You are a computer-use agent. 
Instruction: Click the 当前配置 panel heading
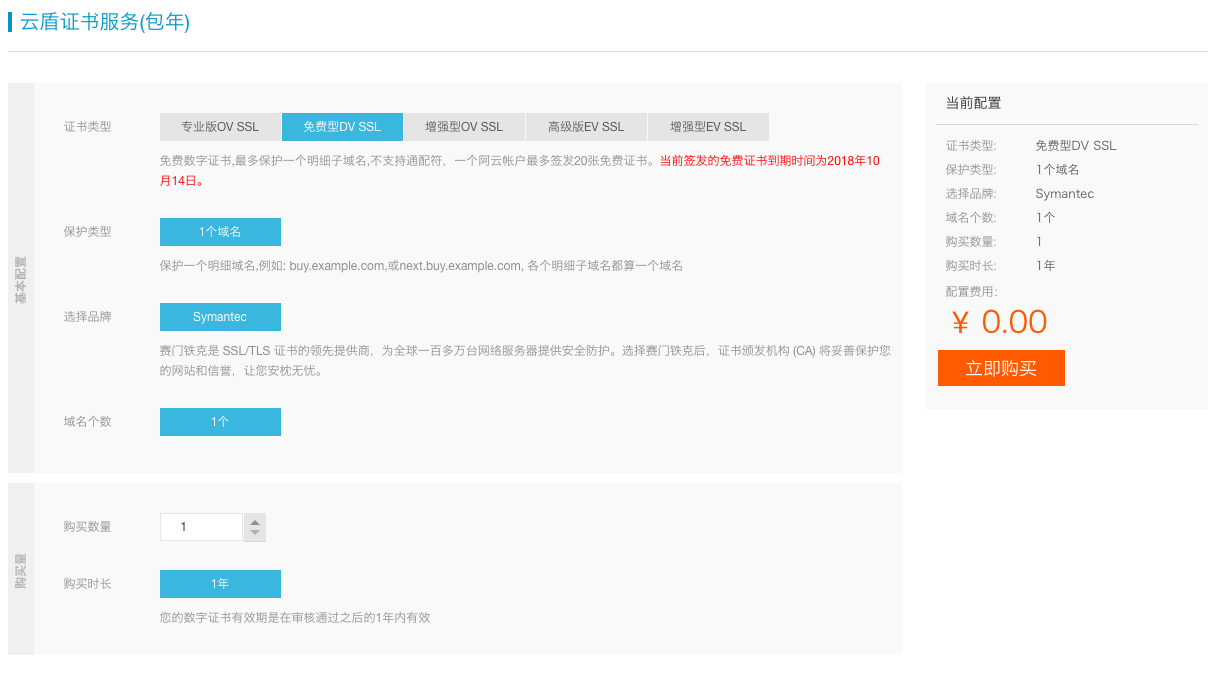click(x=974, y=103)
